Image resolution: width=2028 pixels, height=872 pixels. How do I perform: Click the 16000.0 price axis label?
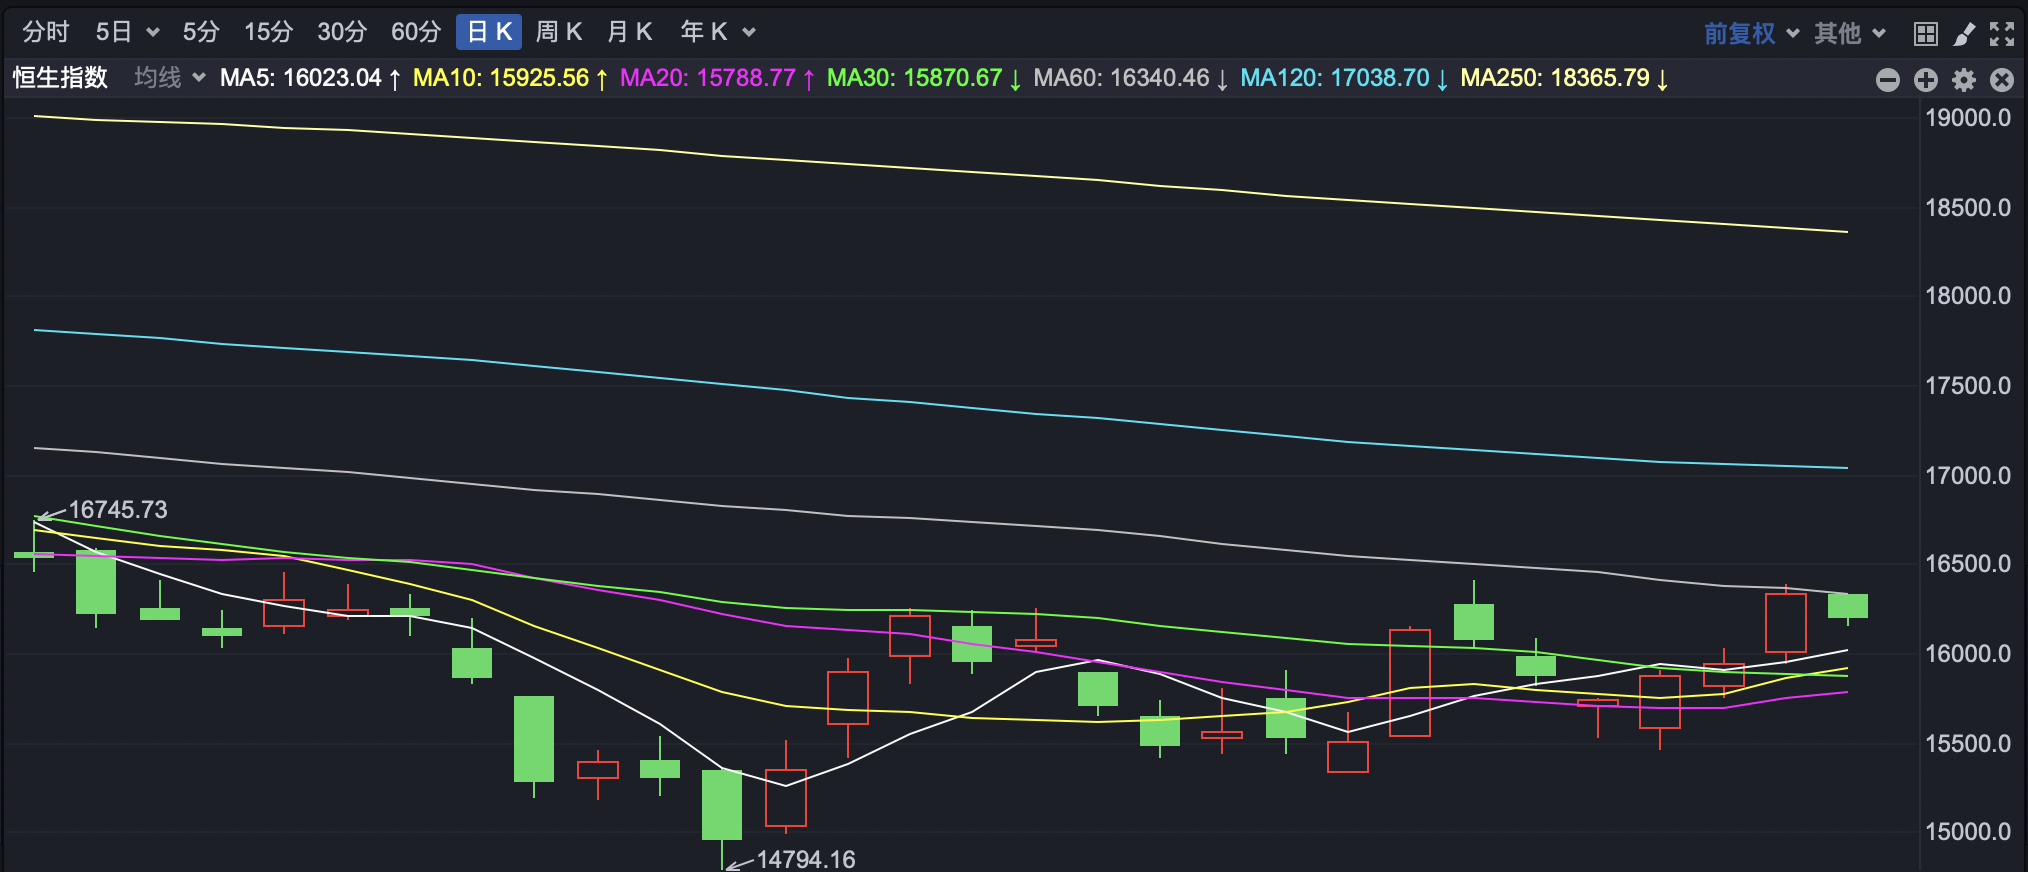tap(1968, 654)
